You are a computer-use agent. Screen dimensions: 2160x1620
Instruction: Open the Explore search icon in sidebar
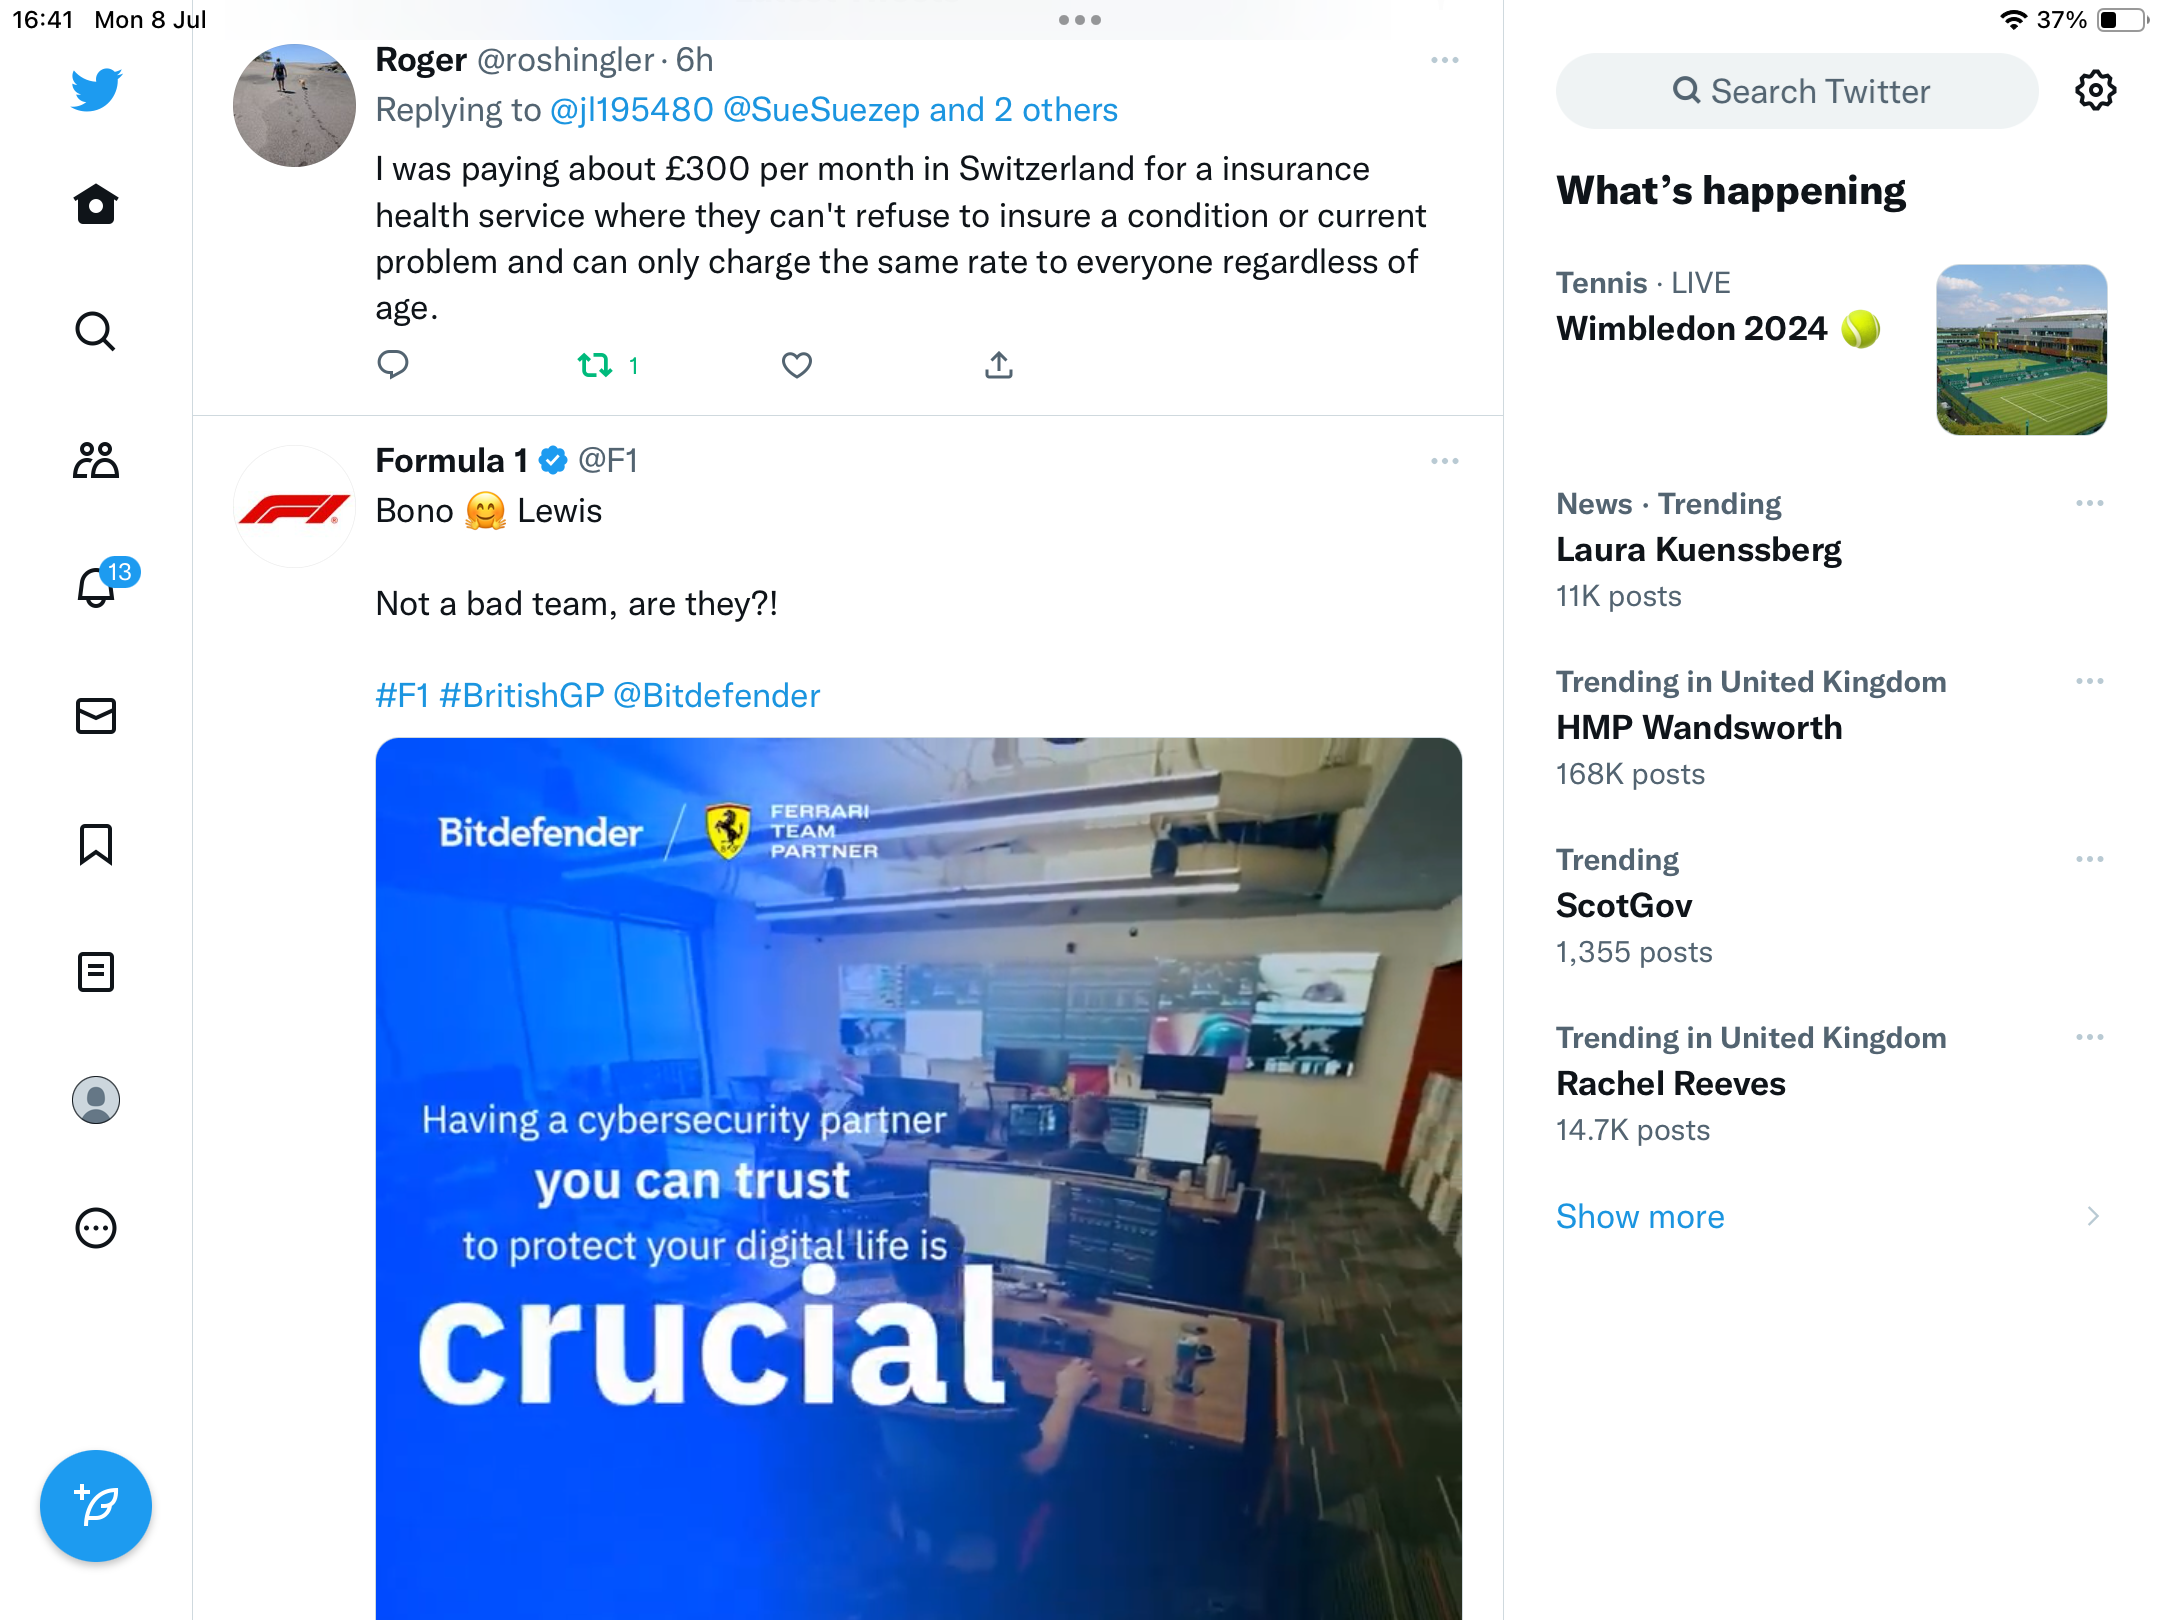coord(96,331)
